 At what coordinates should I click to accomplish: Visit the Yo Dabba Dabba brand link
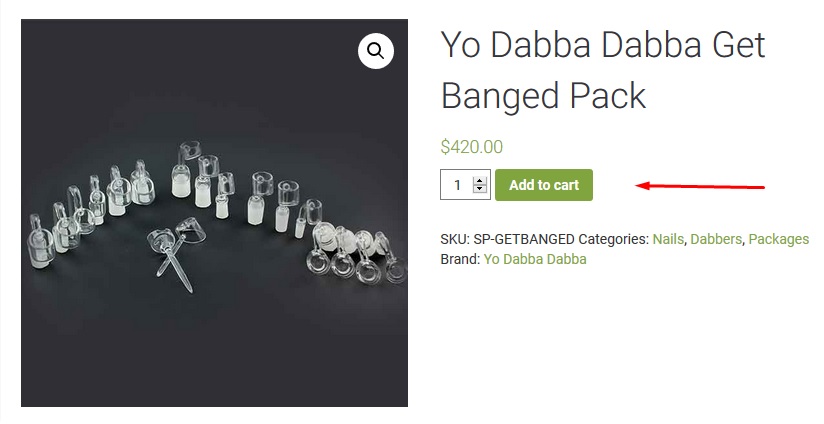pos(535,259)
